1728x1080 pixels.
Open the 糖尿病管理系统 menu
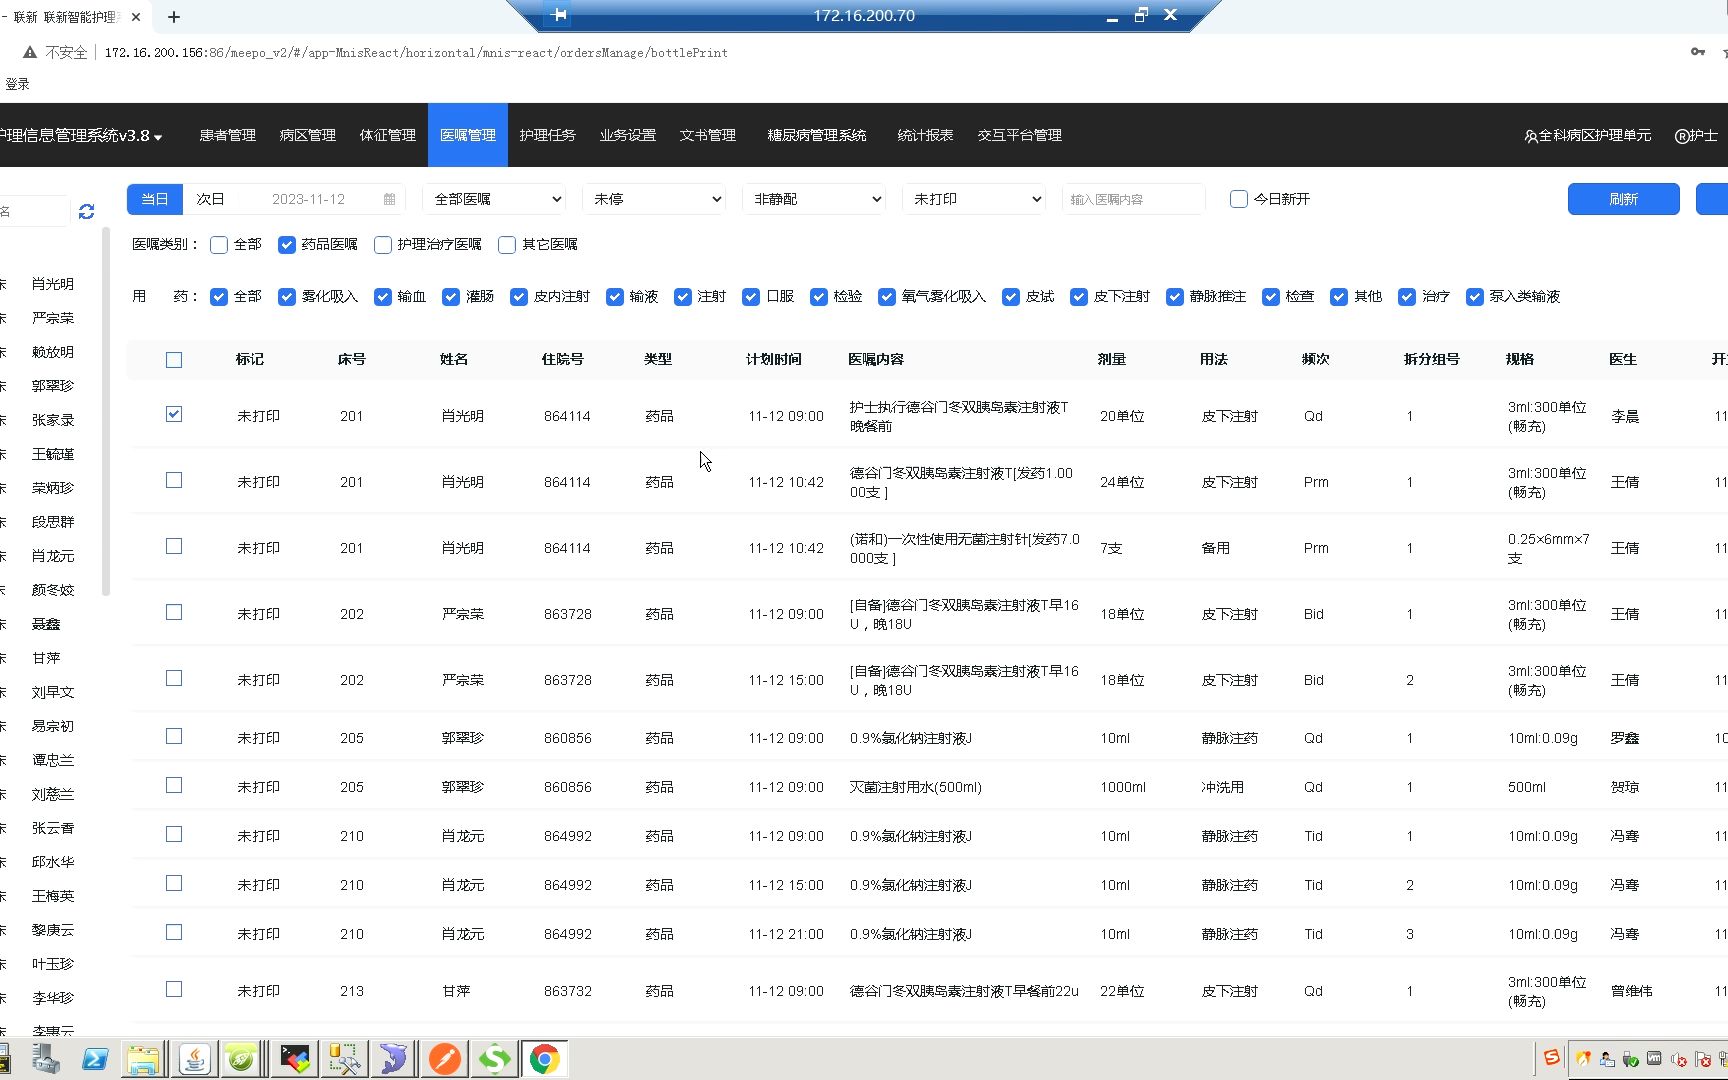tap(817, 135)
